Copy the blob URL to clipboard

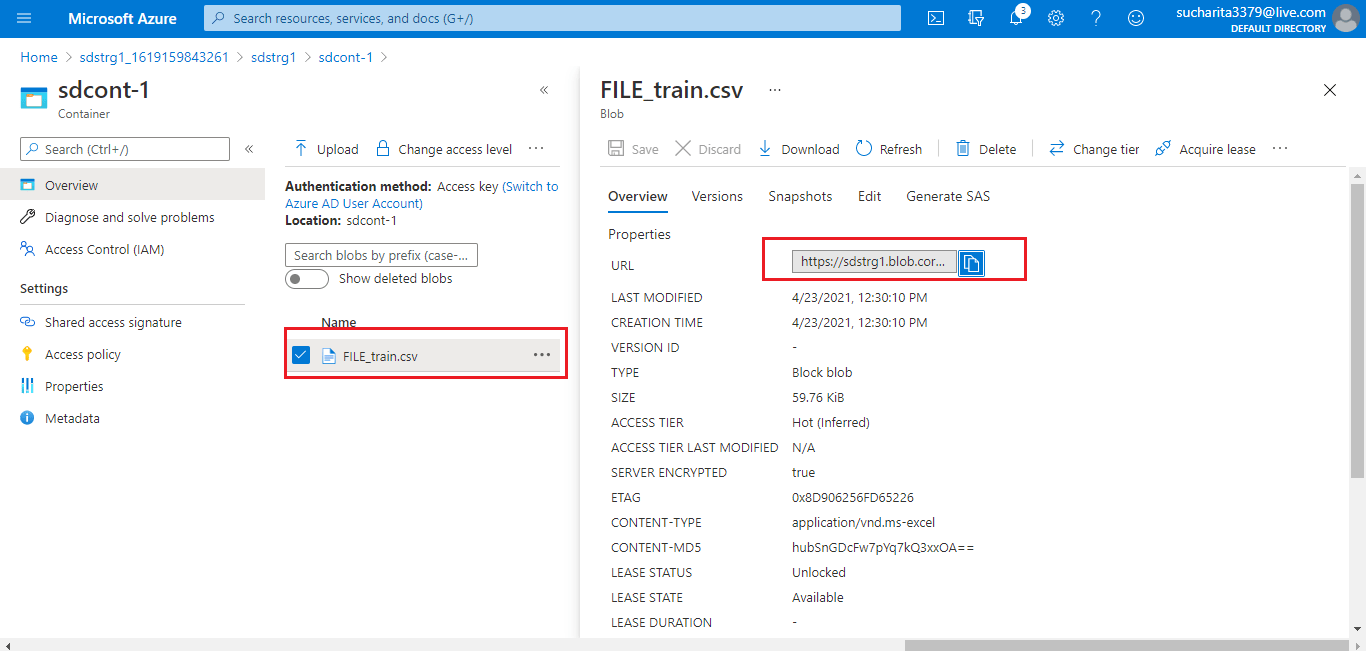[972, 262]
